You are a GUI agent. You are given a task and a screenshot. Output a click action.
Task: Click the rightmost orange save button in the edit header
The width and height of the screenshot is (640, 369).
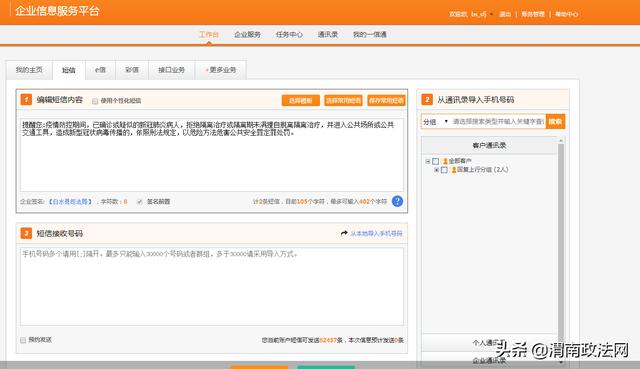click(386, 100)
